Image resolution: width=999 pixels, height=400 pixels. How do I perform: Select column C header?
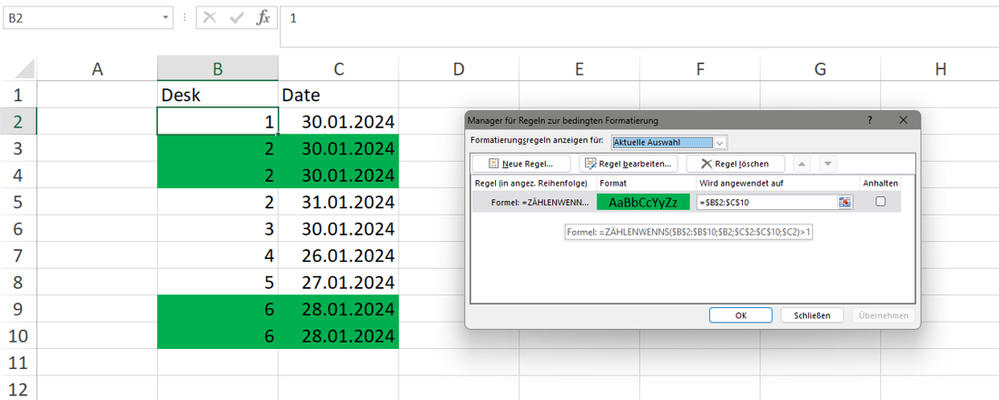[x=338, y=69]
